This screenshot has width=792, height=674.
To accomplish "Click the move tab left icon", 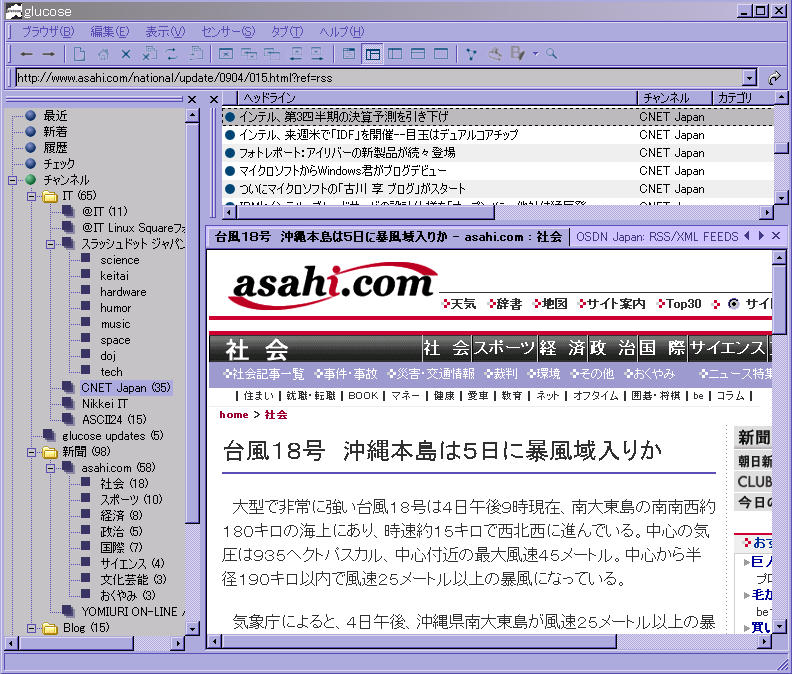I will pos(295,54).
